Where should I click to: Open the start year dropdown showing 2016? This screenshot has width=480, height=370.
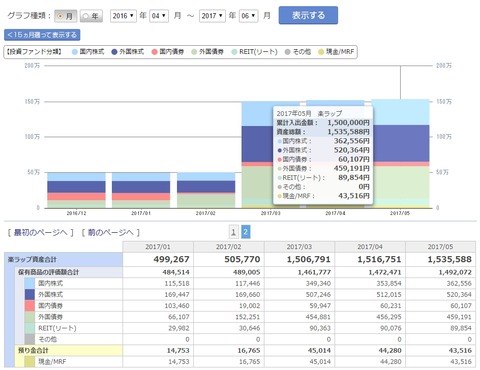123,16
